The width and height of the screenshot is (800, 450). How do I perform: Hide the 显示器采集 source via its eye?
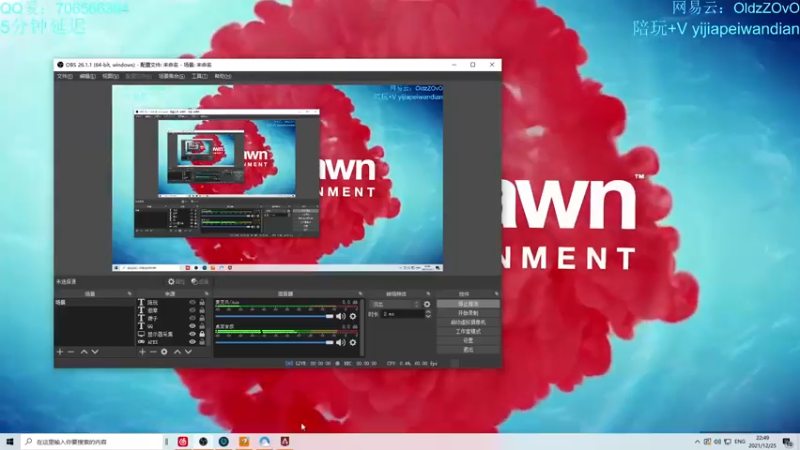click(x=192, y=334)
